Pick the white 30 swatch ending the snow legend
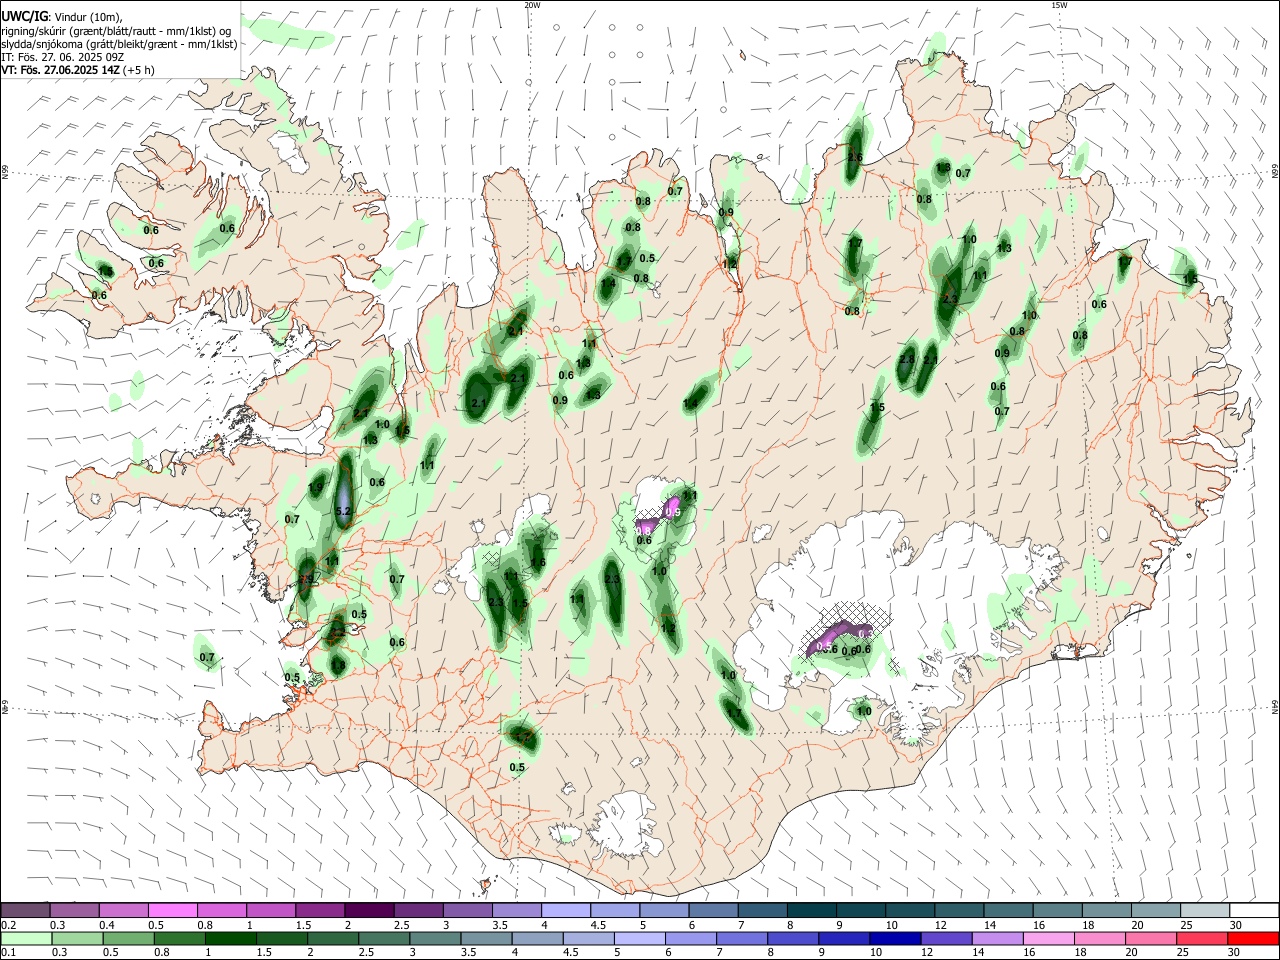 1252,910
